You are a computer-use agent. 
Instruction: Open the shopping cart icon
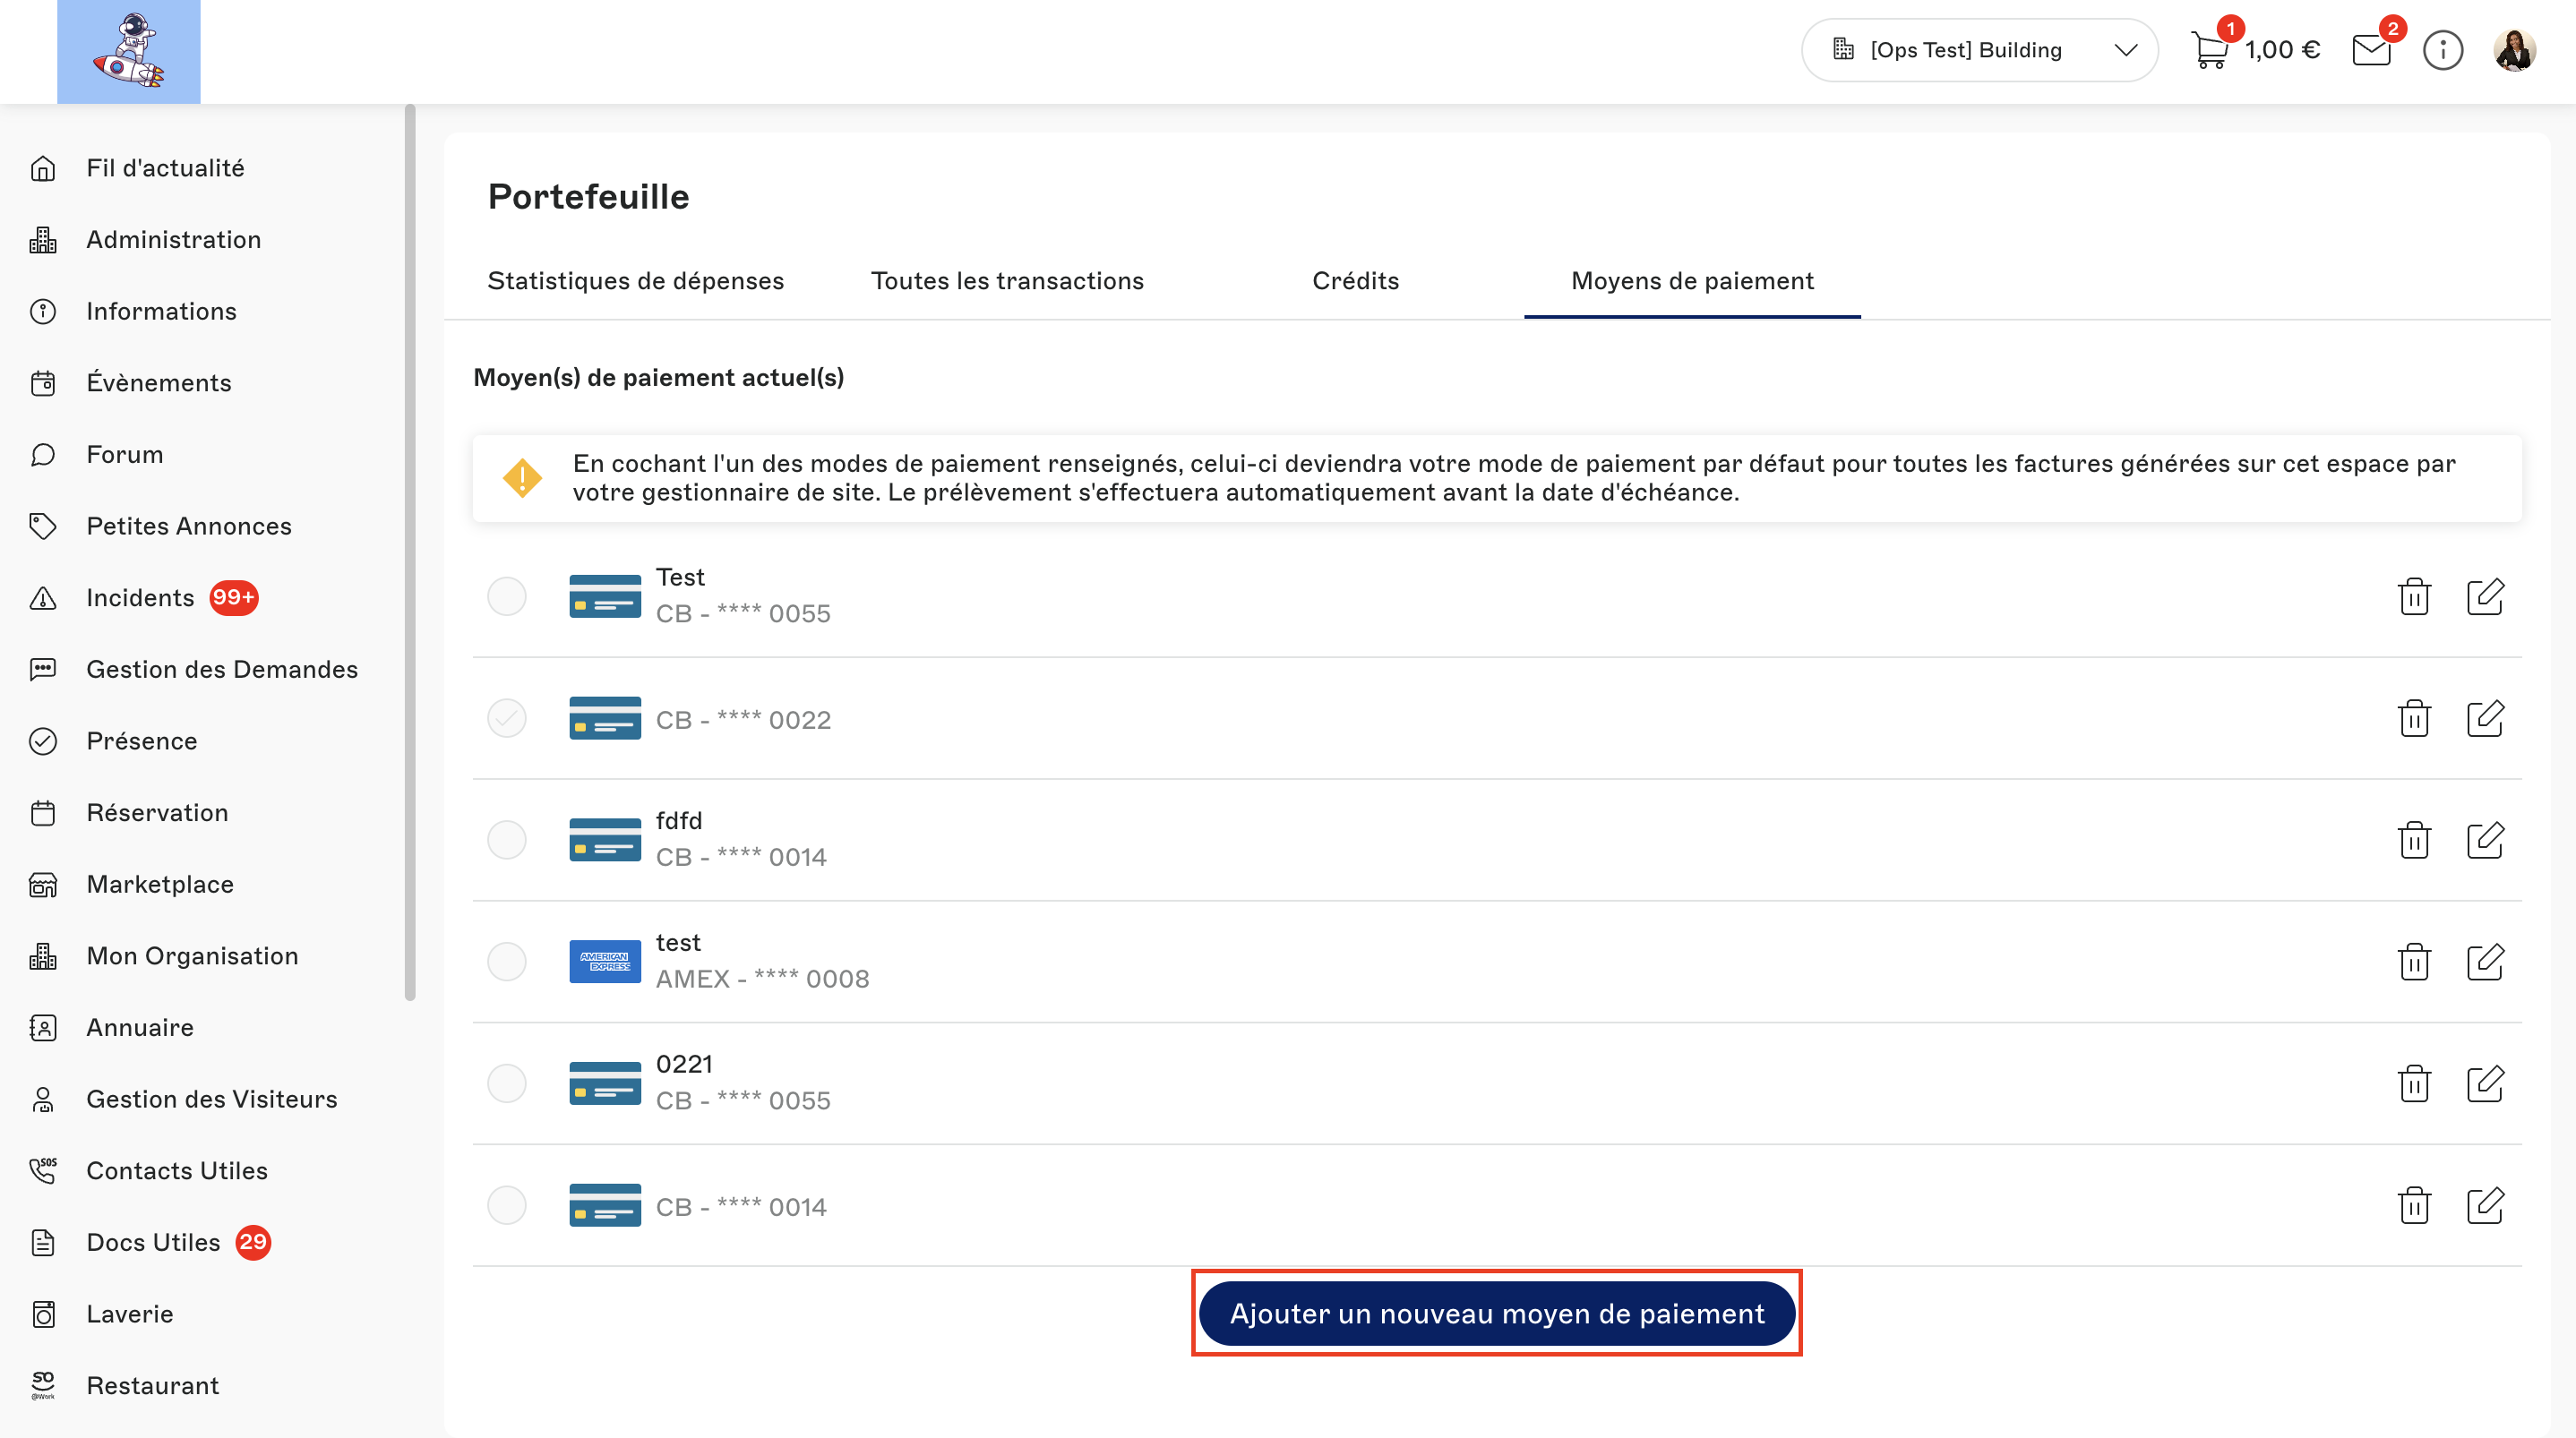[2209, 50]
